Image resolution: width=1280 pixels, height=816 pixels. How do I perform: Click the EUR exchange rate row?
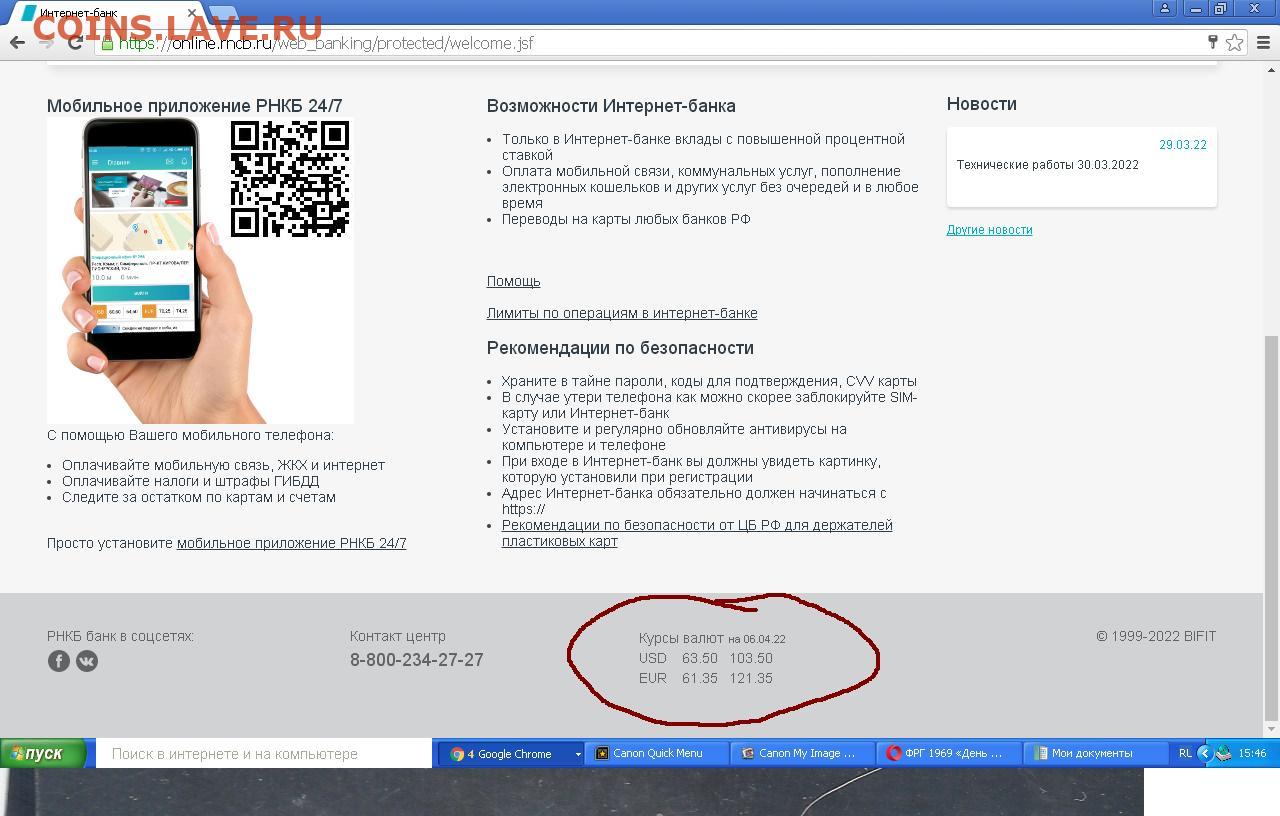tap(706, 678)
